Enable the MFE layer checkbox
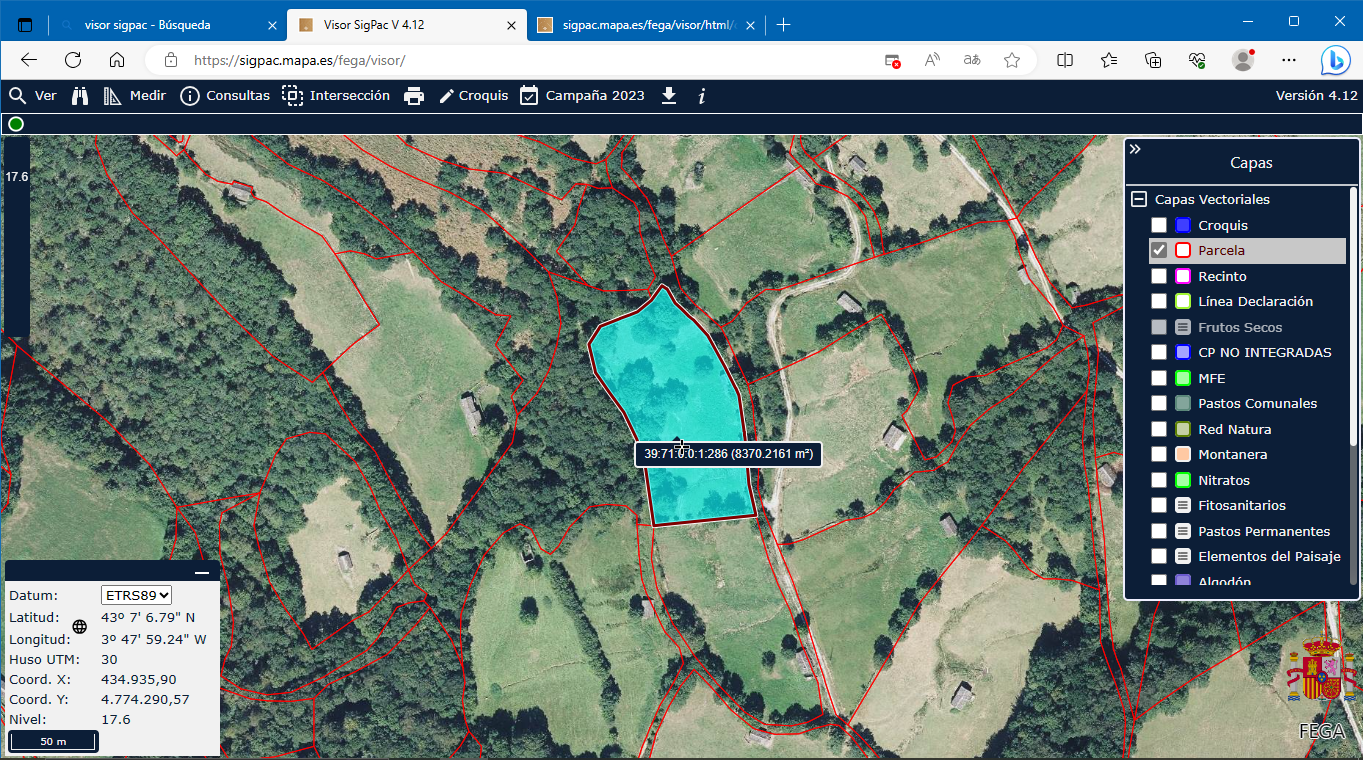The width and height of the screenshot is (1363, 760). (x=1159, y=378)
